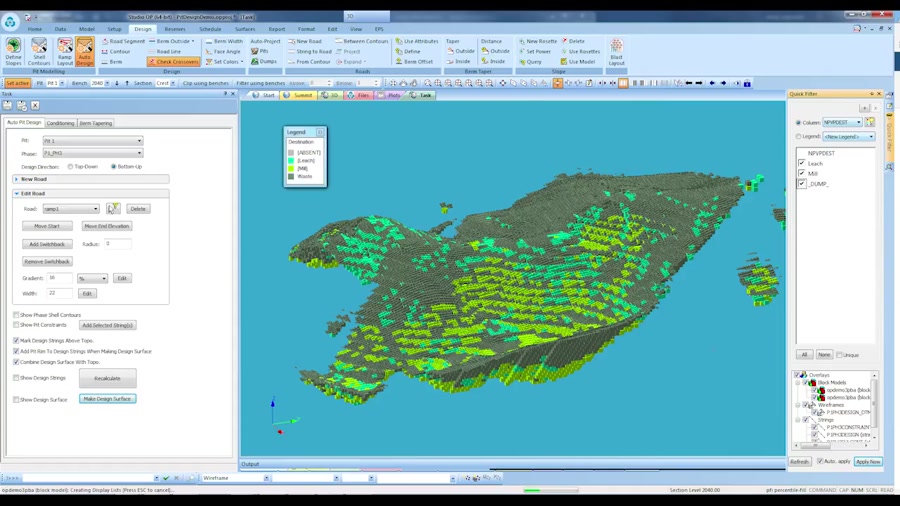The width and height of the screenshot is (900, 506).
Task: Click the pick-road icon beside ramp1 dropdown
Action: point(113,209)
